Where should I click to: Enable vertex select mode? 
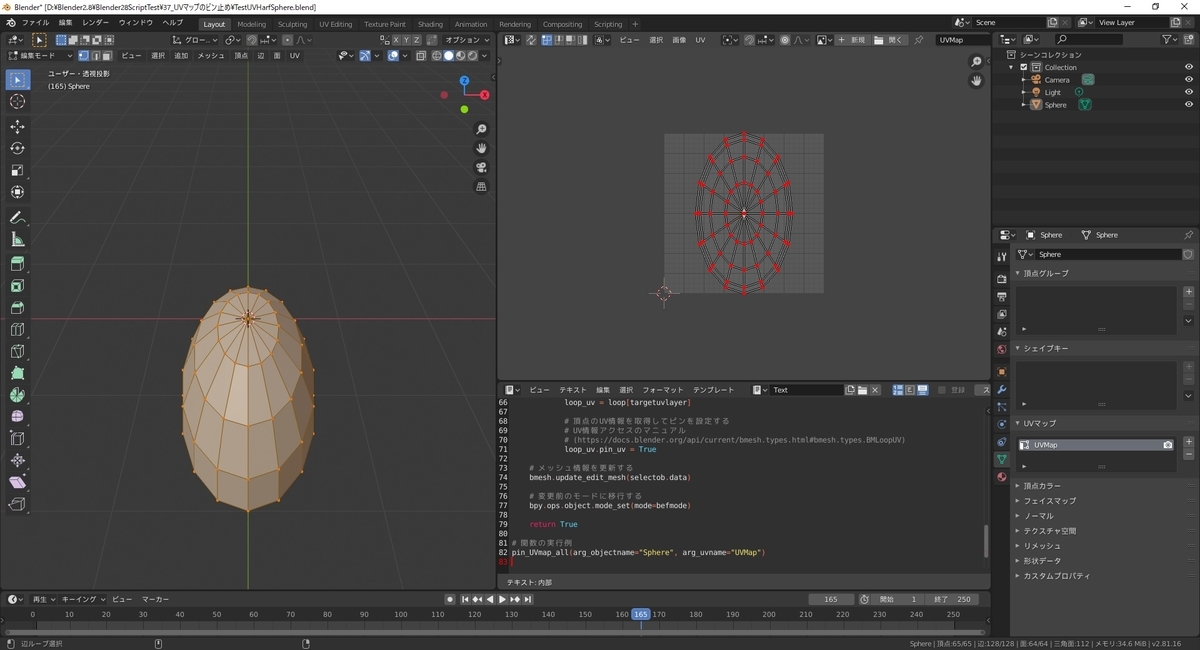tap(83, 56)
